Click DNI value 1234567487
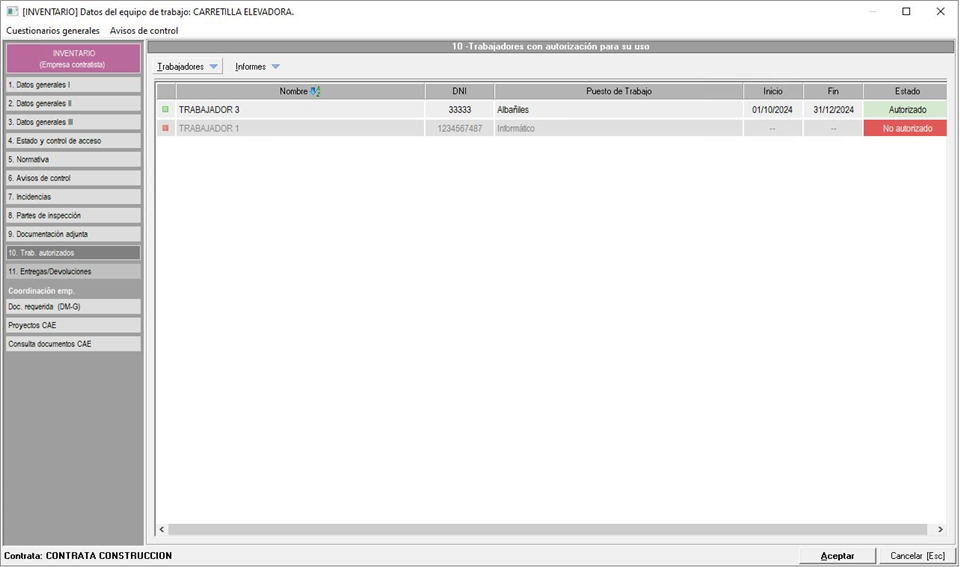The height and width of the screenshot is (567, 960). coord(459,129)
